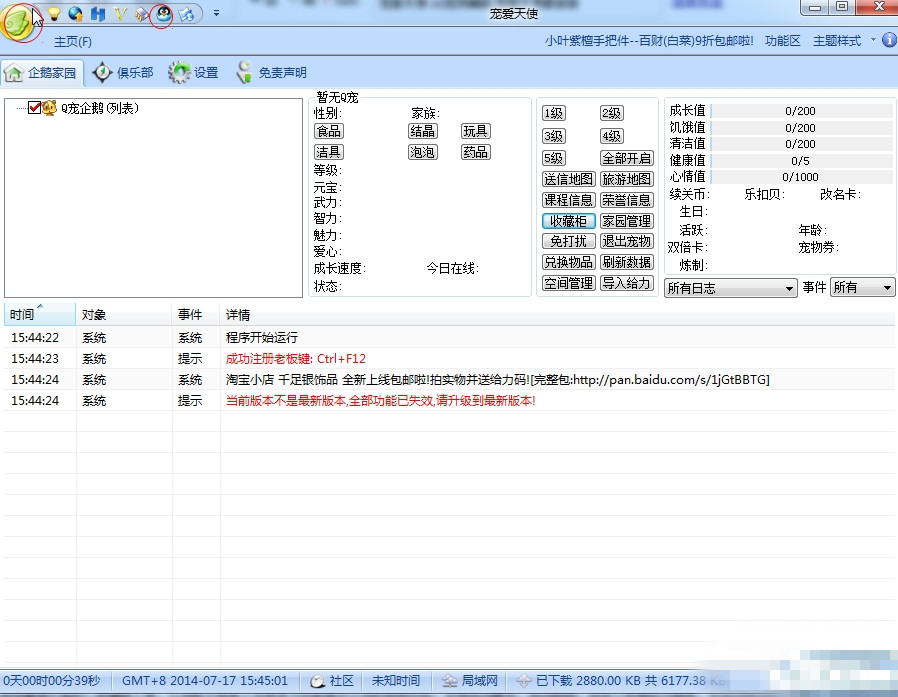This screenshot has height=697, width=898.
Task: Open the 所有日志 log filter dropdown
Action: point(731,288)
